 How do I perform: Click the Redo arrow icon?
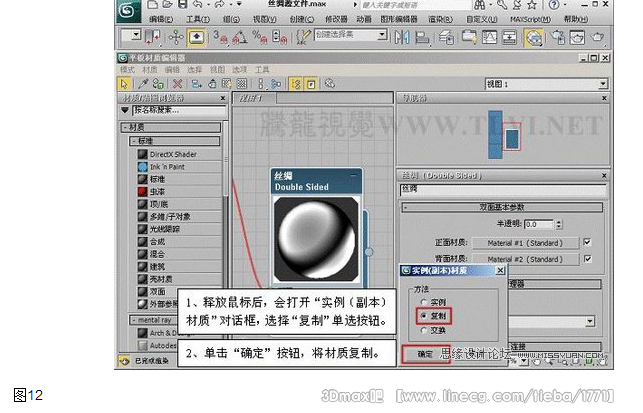219,5
